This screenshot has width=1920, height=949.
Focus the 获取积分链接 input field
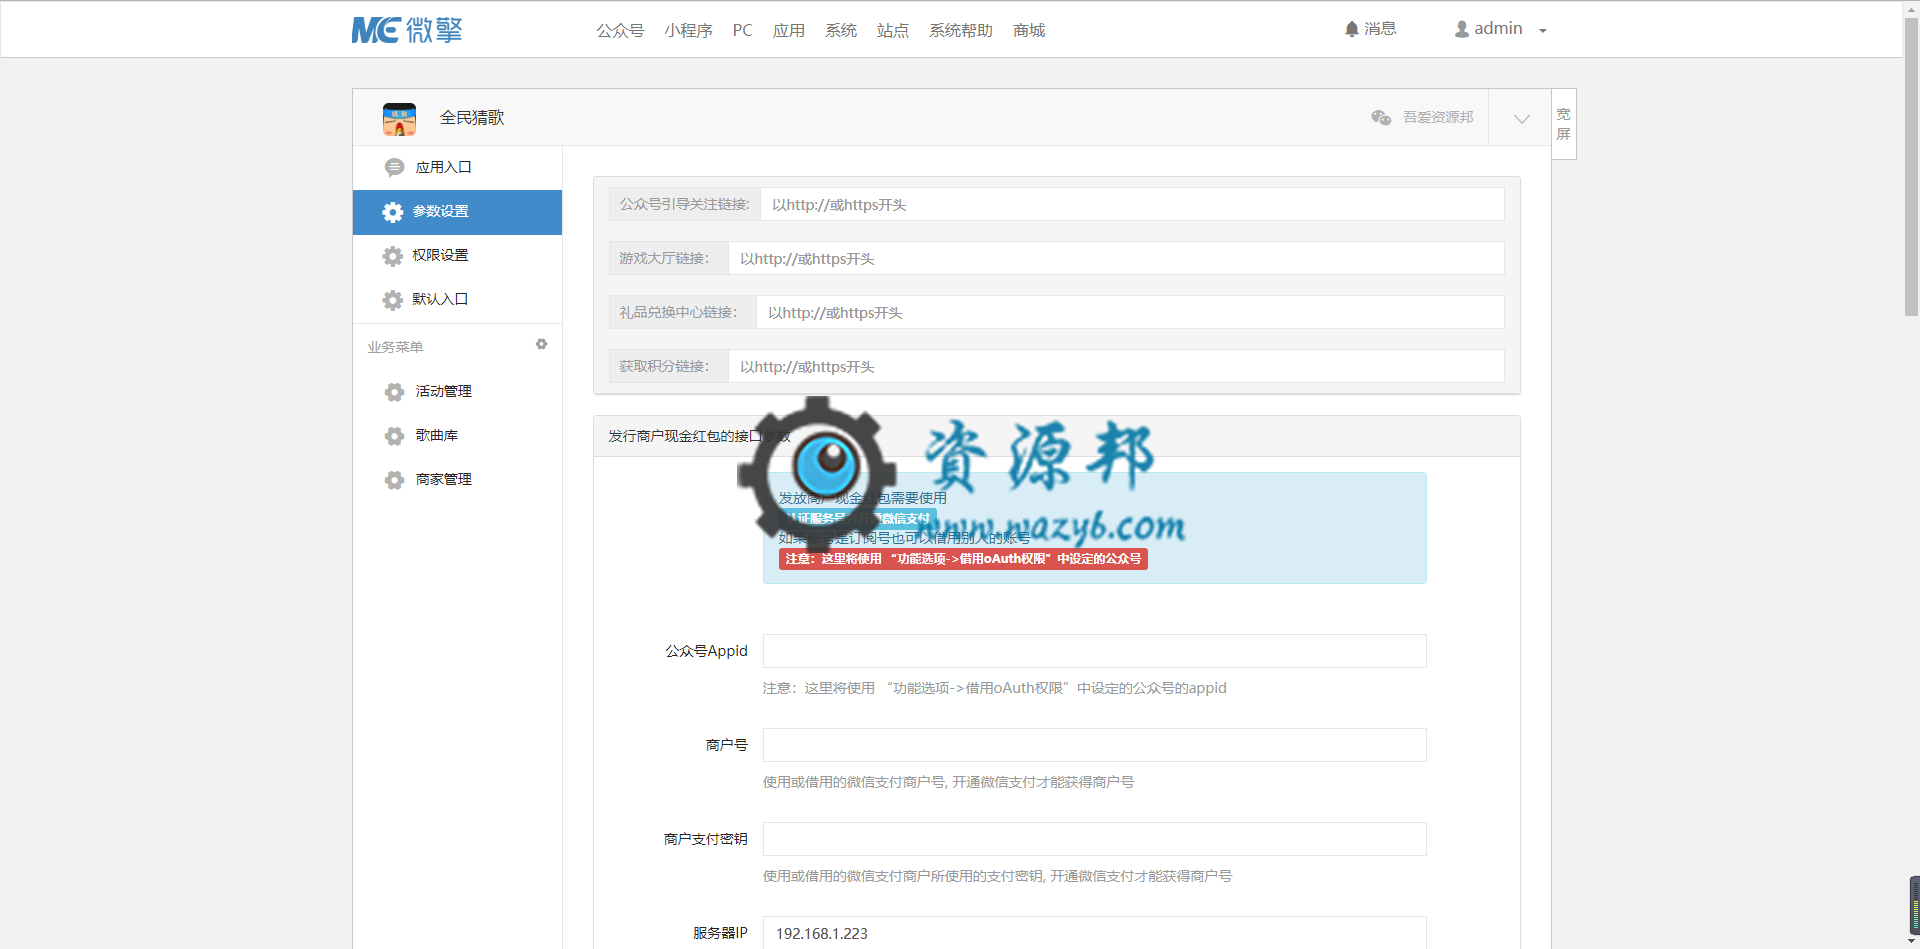pos(1116,366)
